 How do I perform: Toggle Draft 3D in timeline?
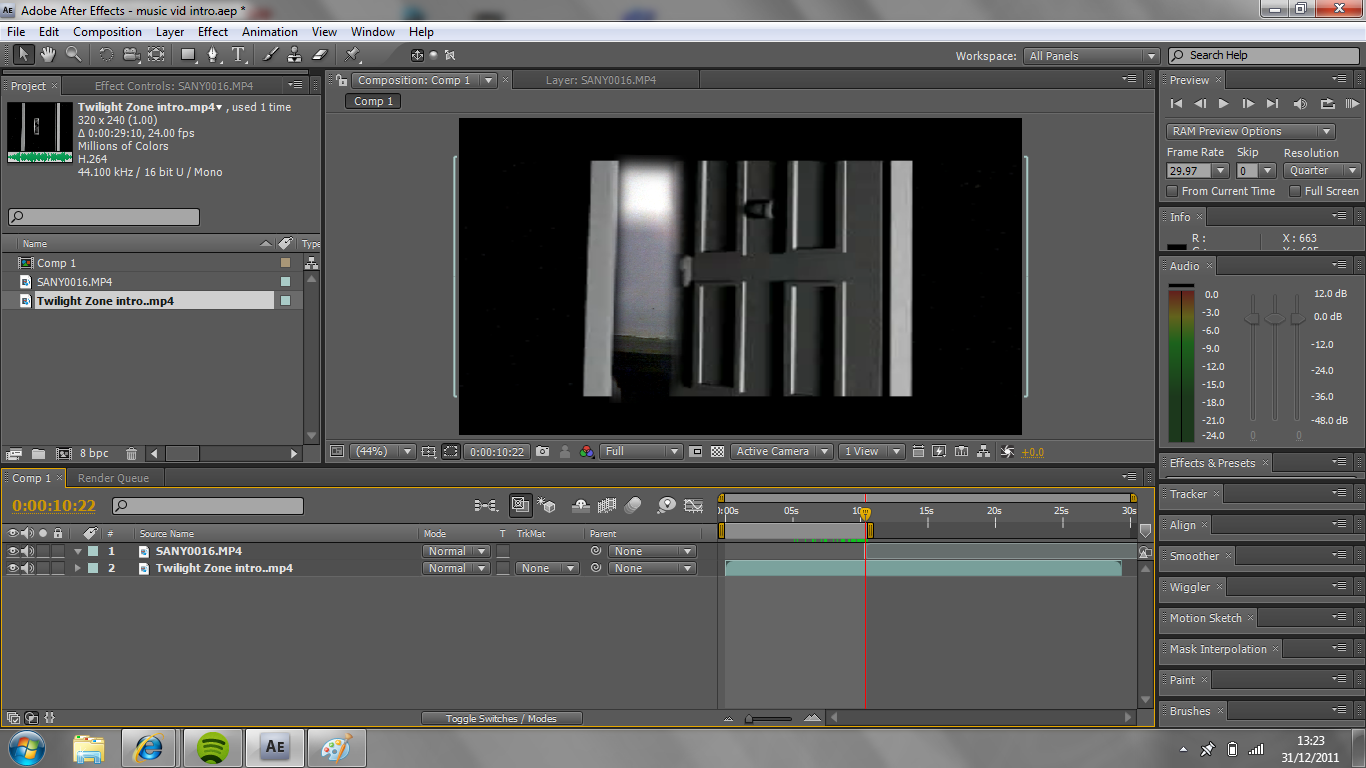pyautogui.click(x=546, y=506)
